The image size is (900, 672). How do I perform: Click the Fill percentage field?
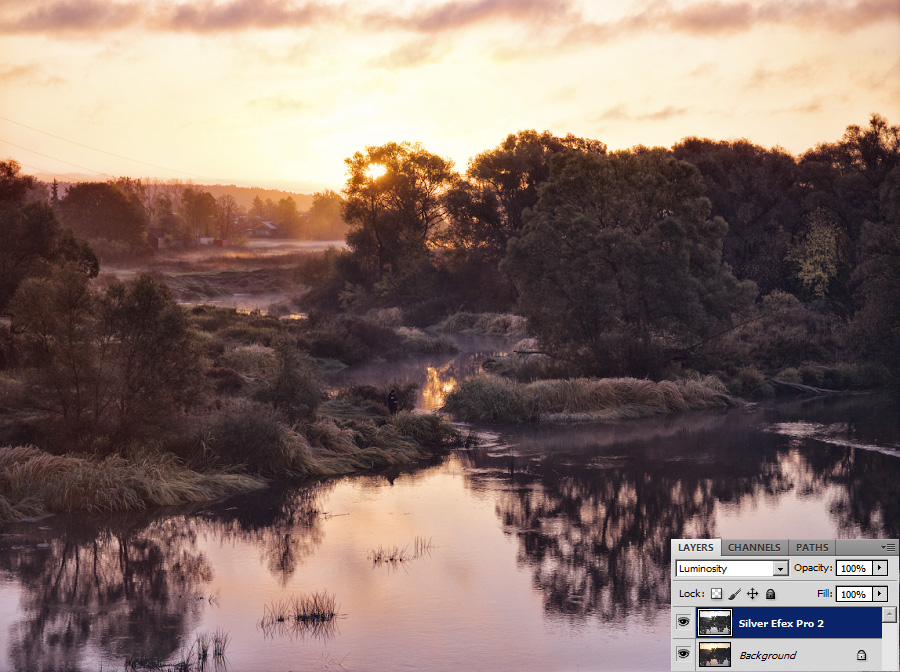click(x=853, y=594)
